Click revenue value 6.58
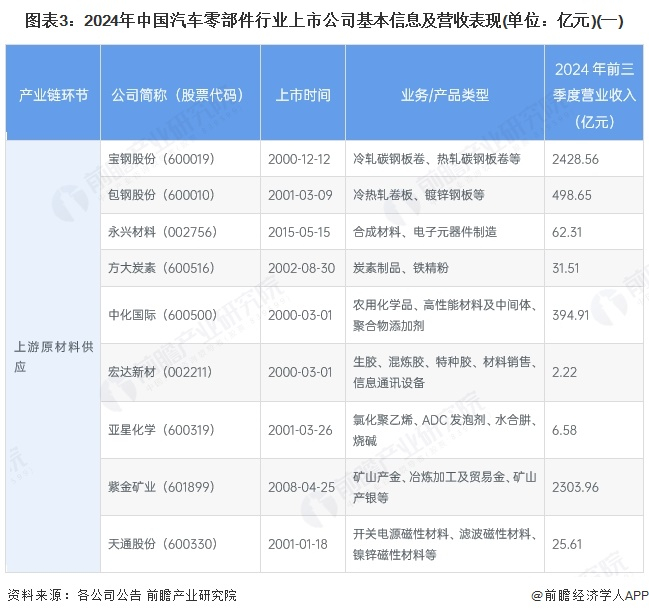The height and width of the screenshot is (616, 649). 565,430
